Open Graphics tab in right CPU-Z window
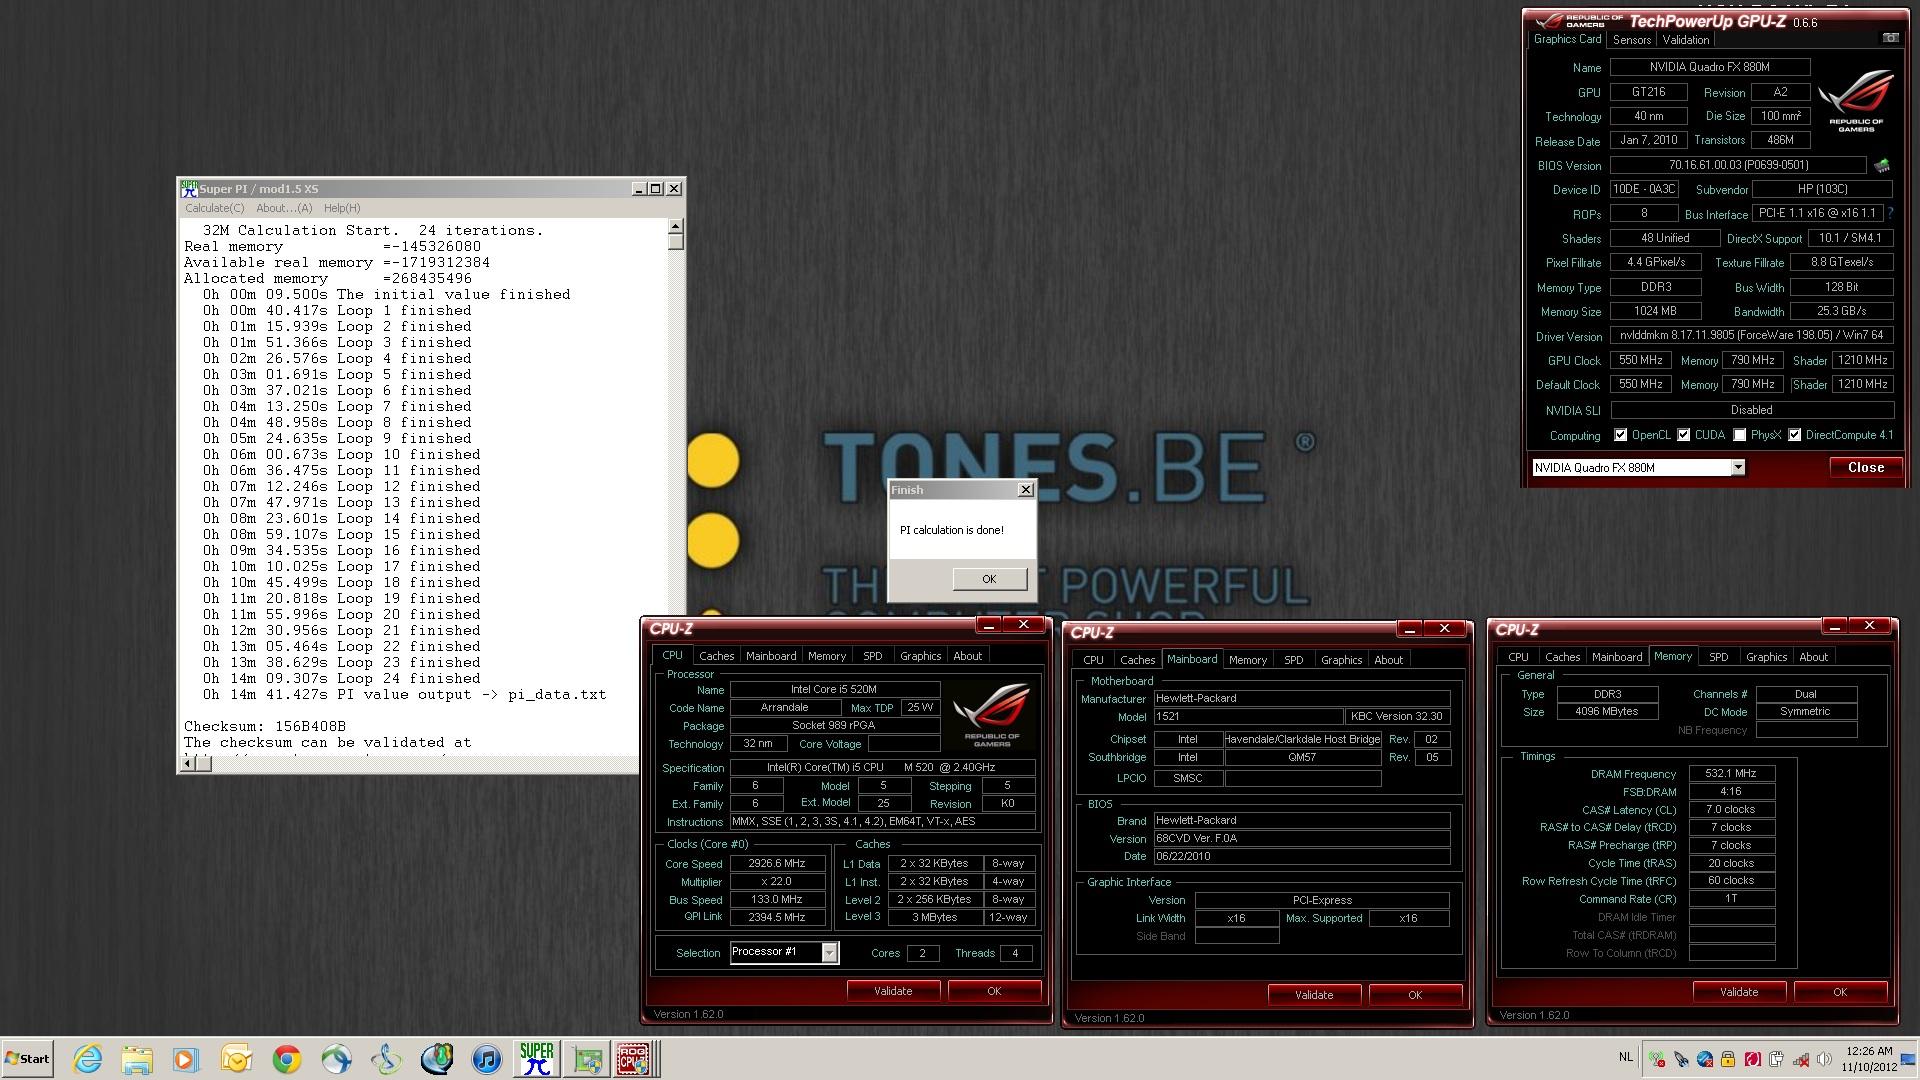 (1766, 657)
